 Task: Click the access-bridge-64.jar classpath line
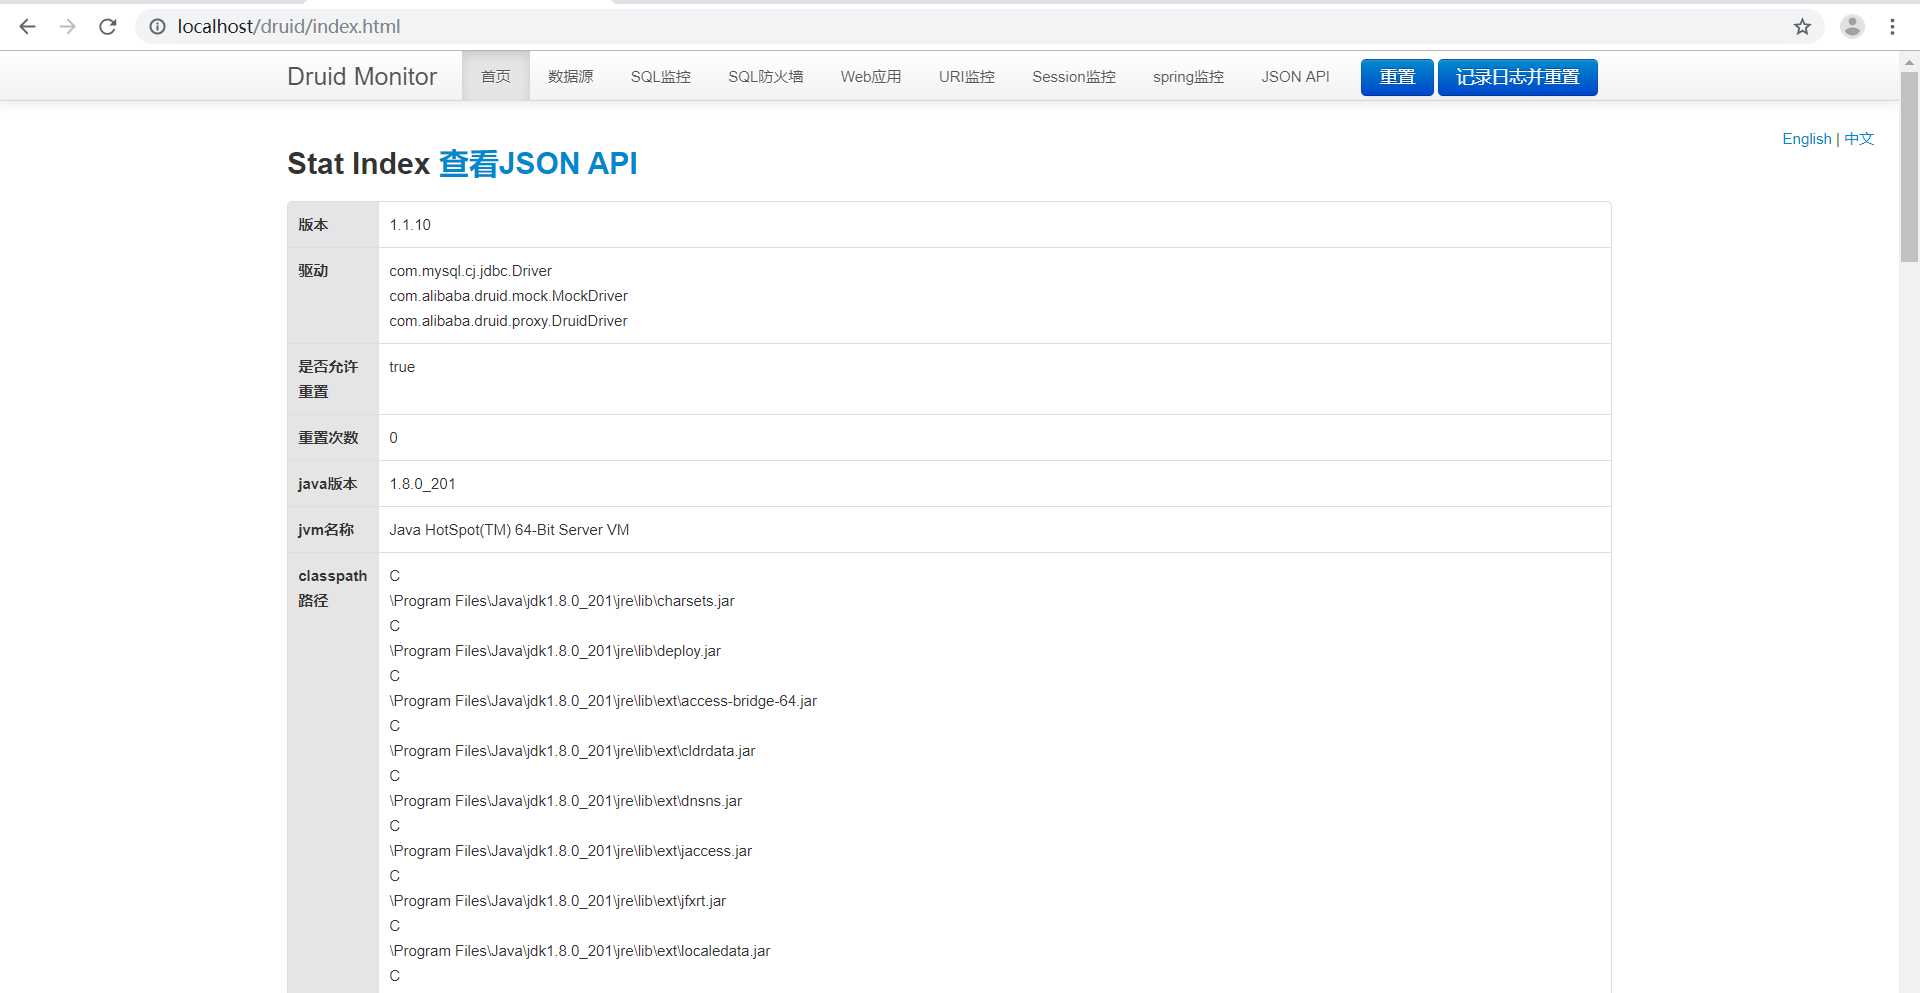603,701
